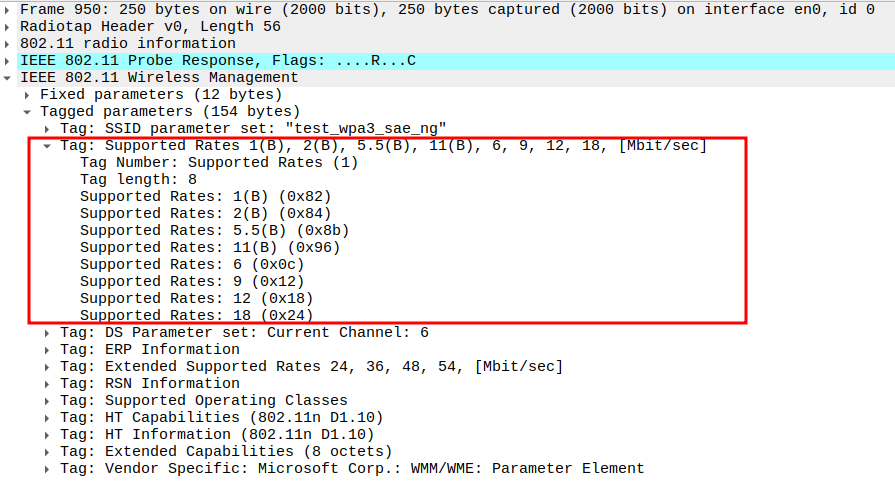Select the Tag length: 8 field

click(x=138, y=179)
